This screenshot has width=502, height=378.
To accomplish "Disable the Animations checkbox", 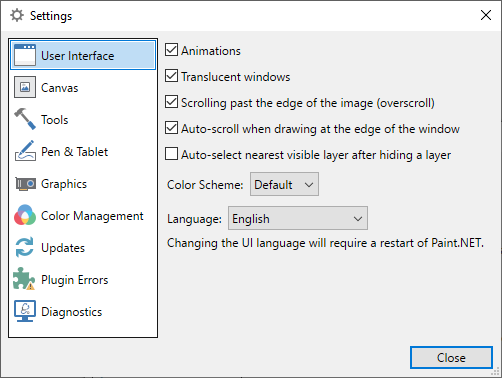I will pos(171,50).
